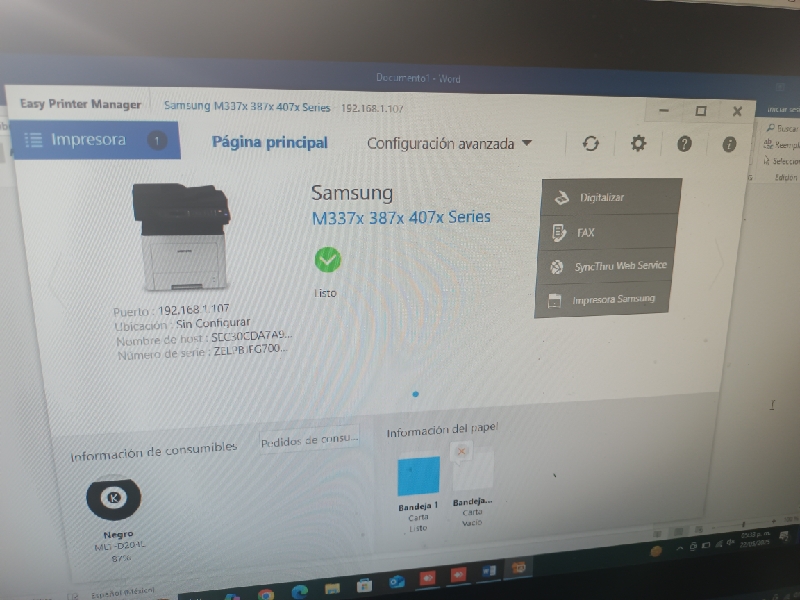The height and width of the screenshot is (600, 800).
Task: Click the globe icon beside SyncThru Web Service
Action: (557, 266)
